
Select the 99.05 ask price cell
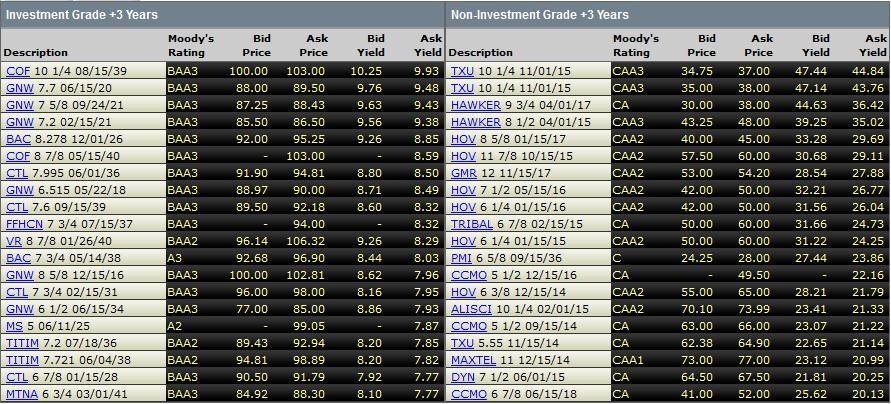pyautogui.click(x=311, y=326)
